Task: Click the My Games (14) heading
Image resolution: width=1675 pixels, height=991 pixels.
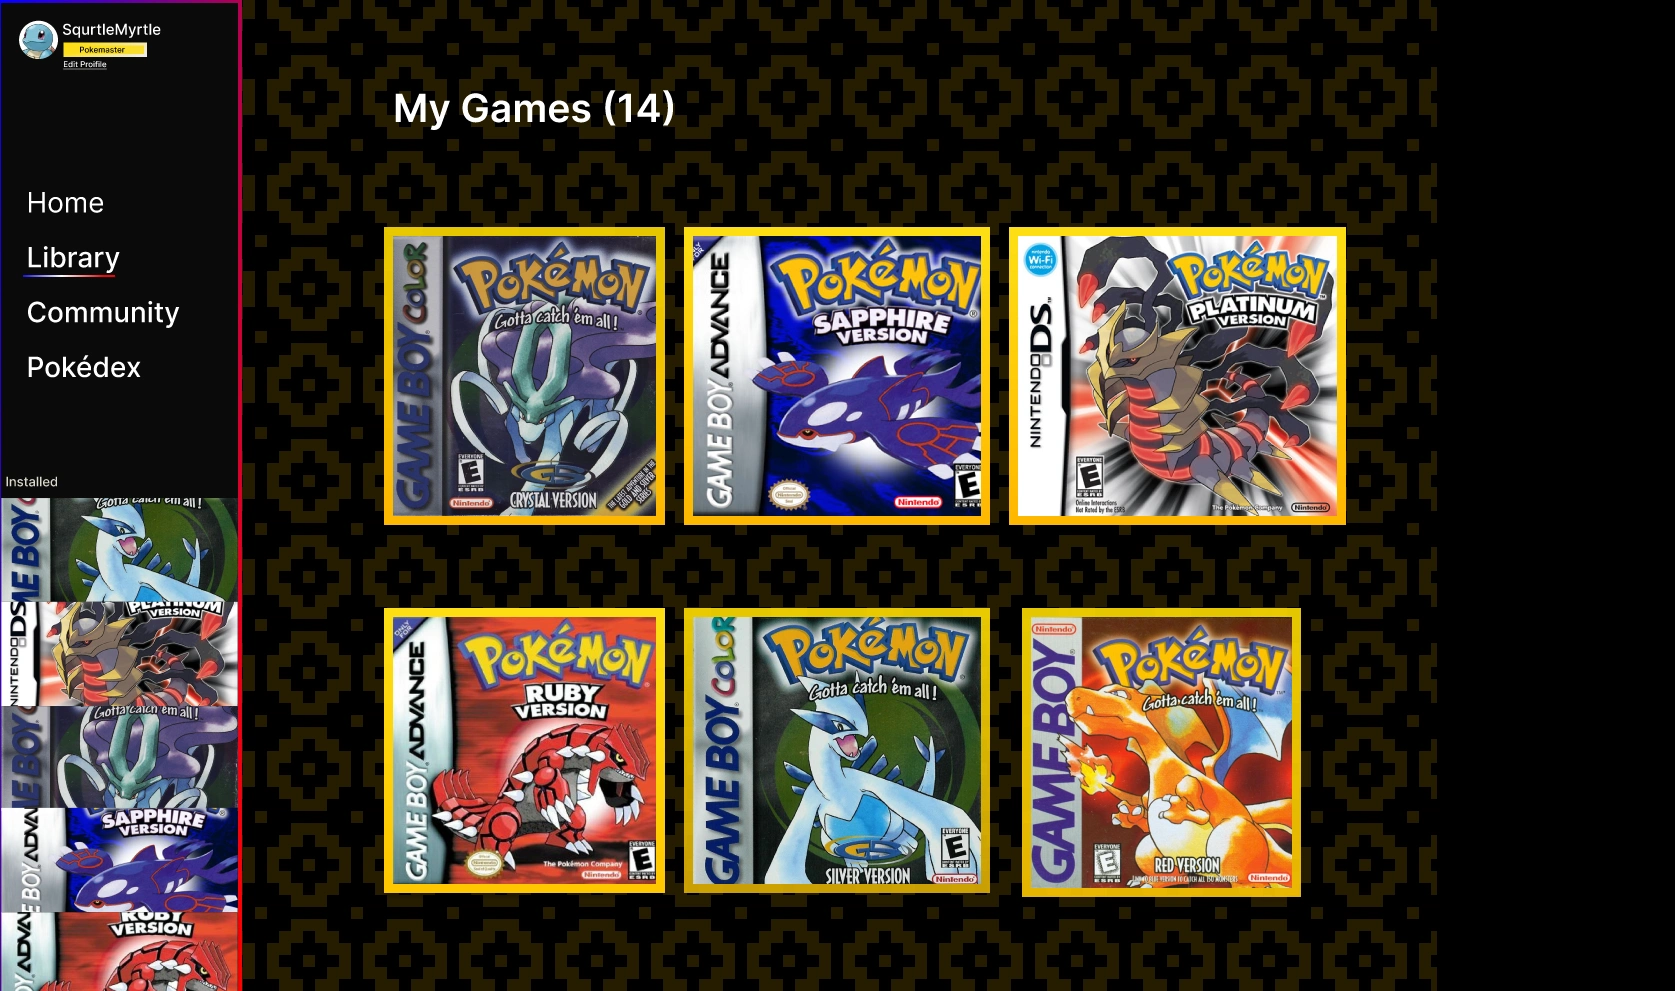Action: tap(534, 108)
